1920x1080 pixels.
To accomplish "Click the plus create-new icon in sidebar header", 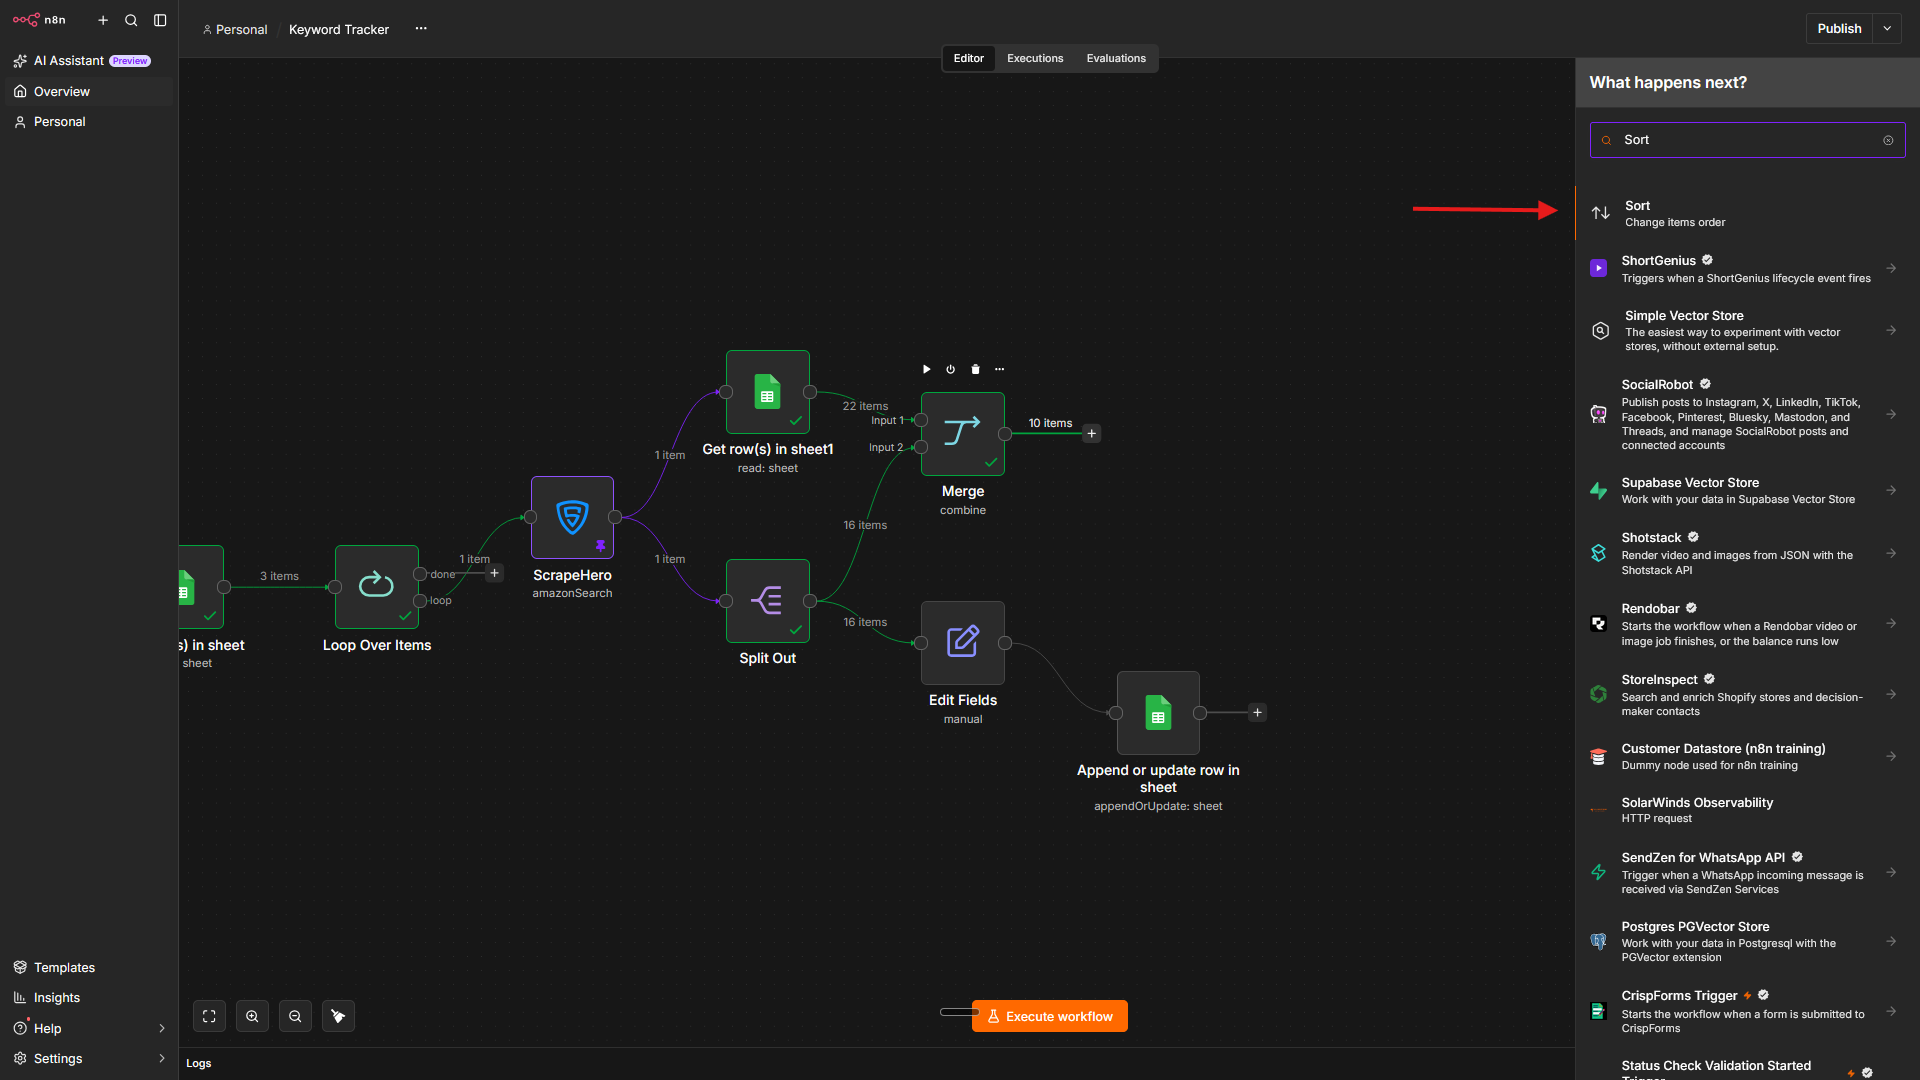I will [103, 20].
